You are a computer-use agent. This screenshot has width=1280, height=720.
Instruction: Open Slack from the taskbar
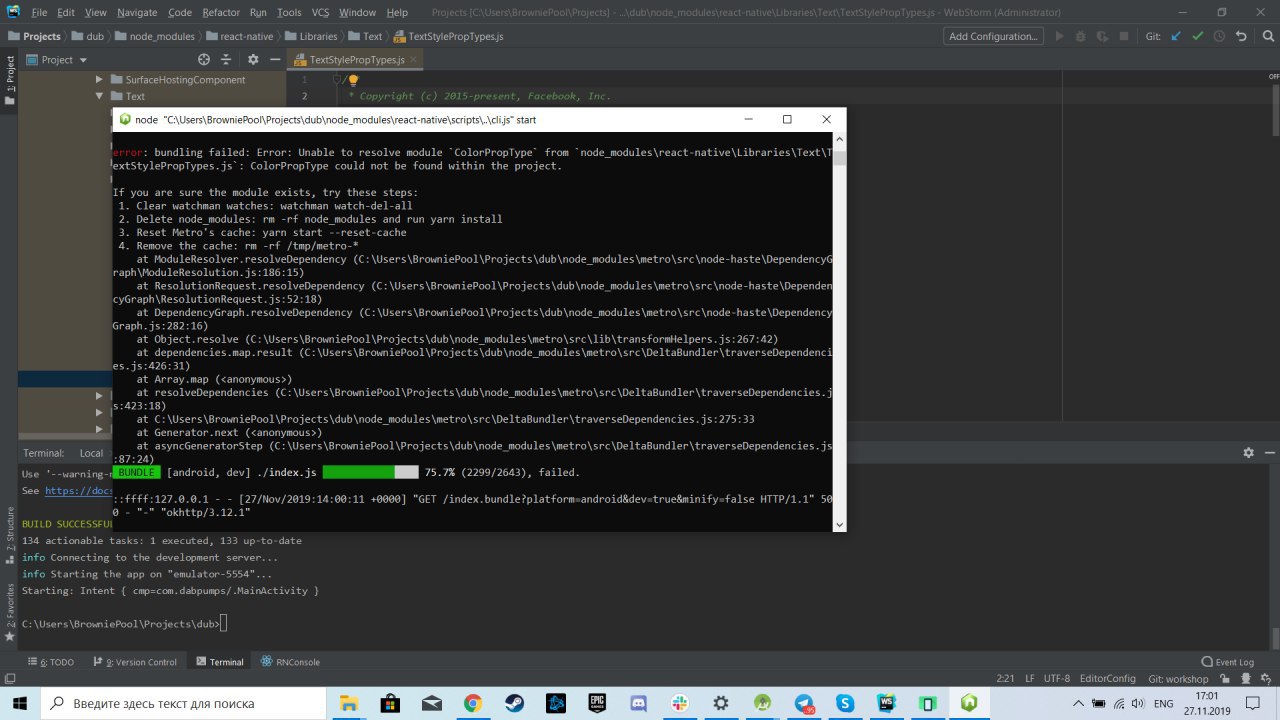(x=680, y=703)
